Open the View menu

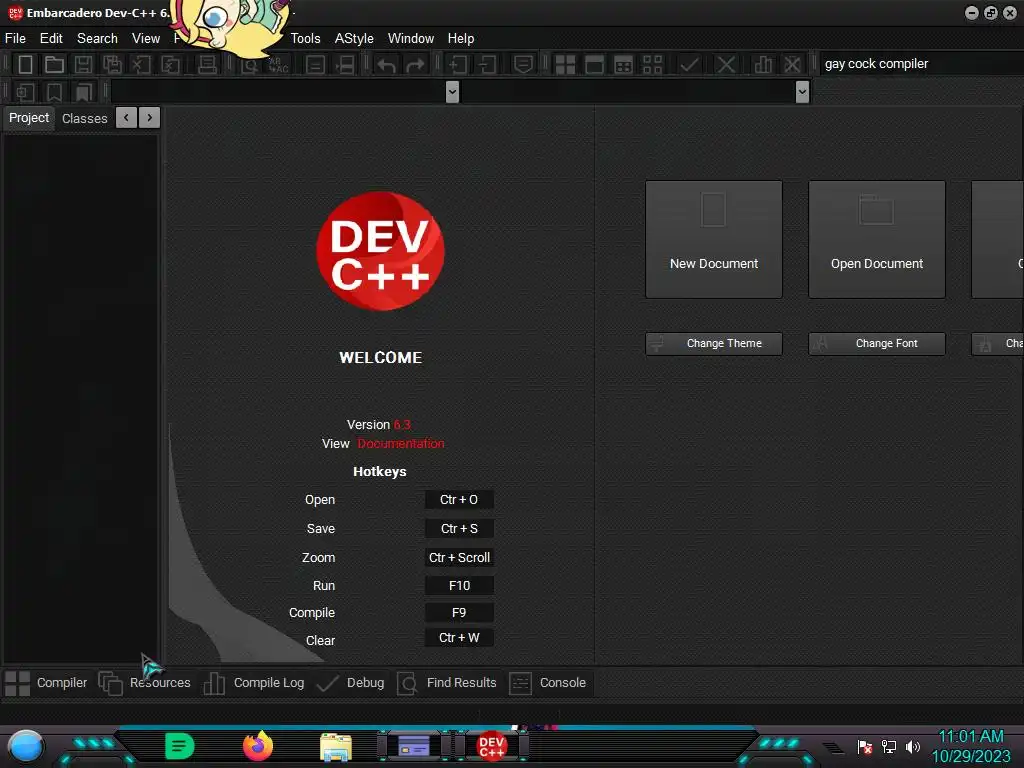[146, 39]
